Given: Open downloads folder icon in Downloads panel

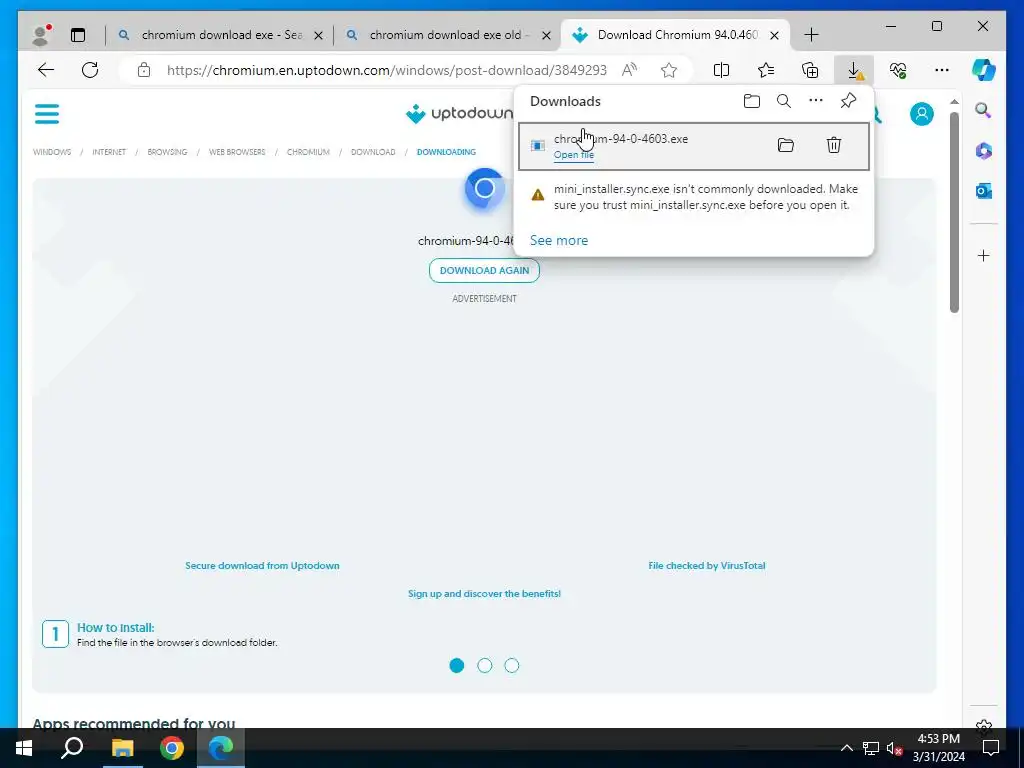Looking at the screenshot, I should 752,101.
